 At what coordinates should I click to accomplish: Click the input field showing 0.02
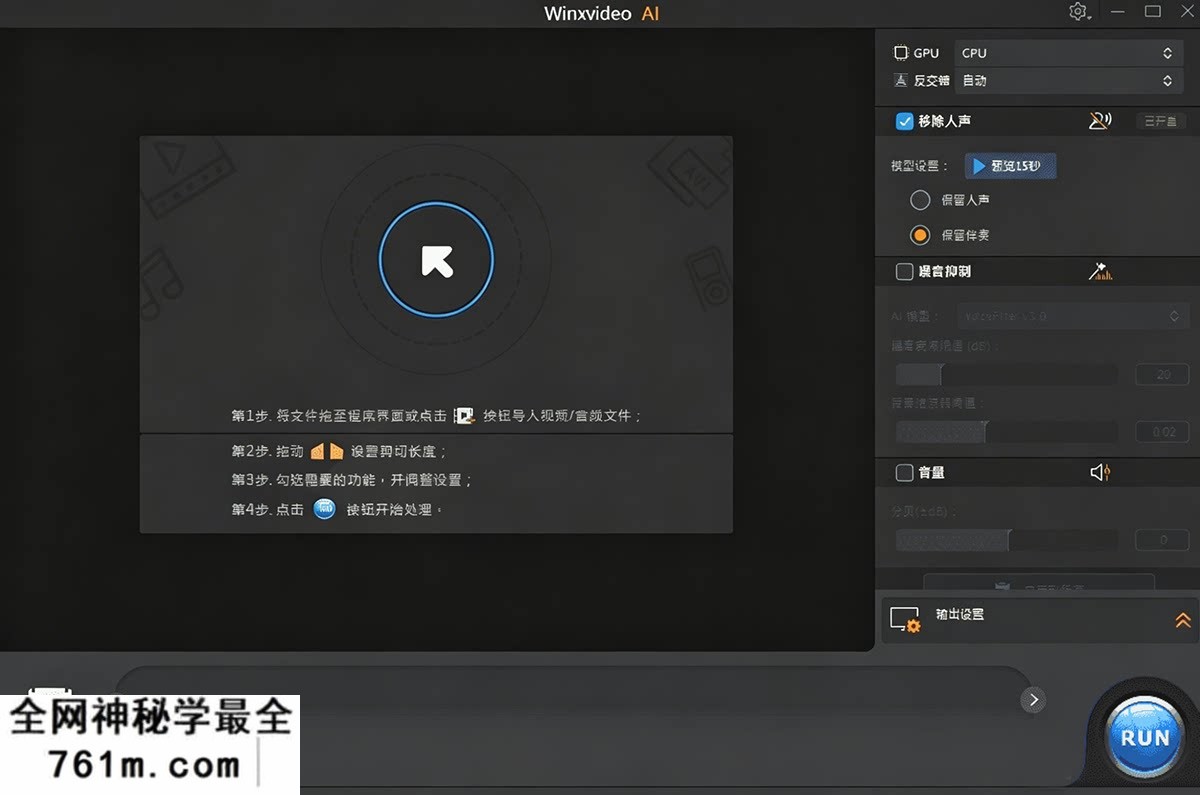click(x=1162, y=432)
